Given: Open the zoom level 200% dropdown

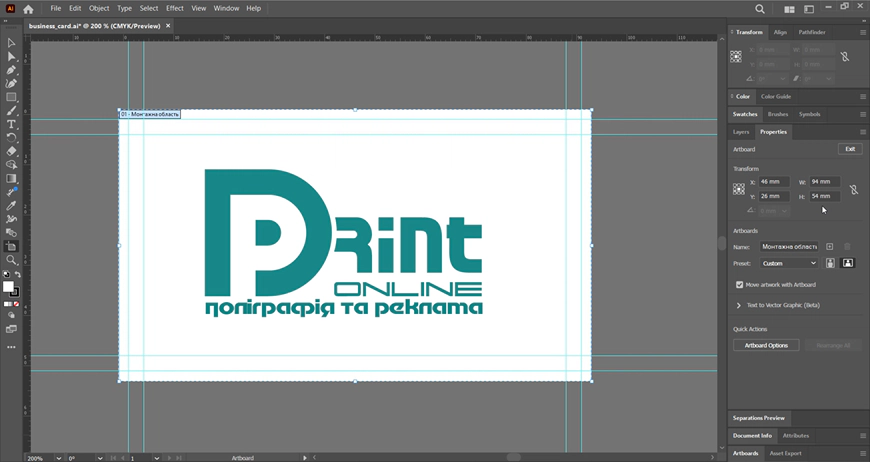Looking at the screenshot, I should point(58,458).
